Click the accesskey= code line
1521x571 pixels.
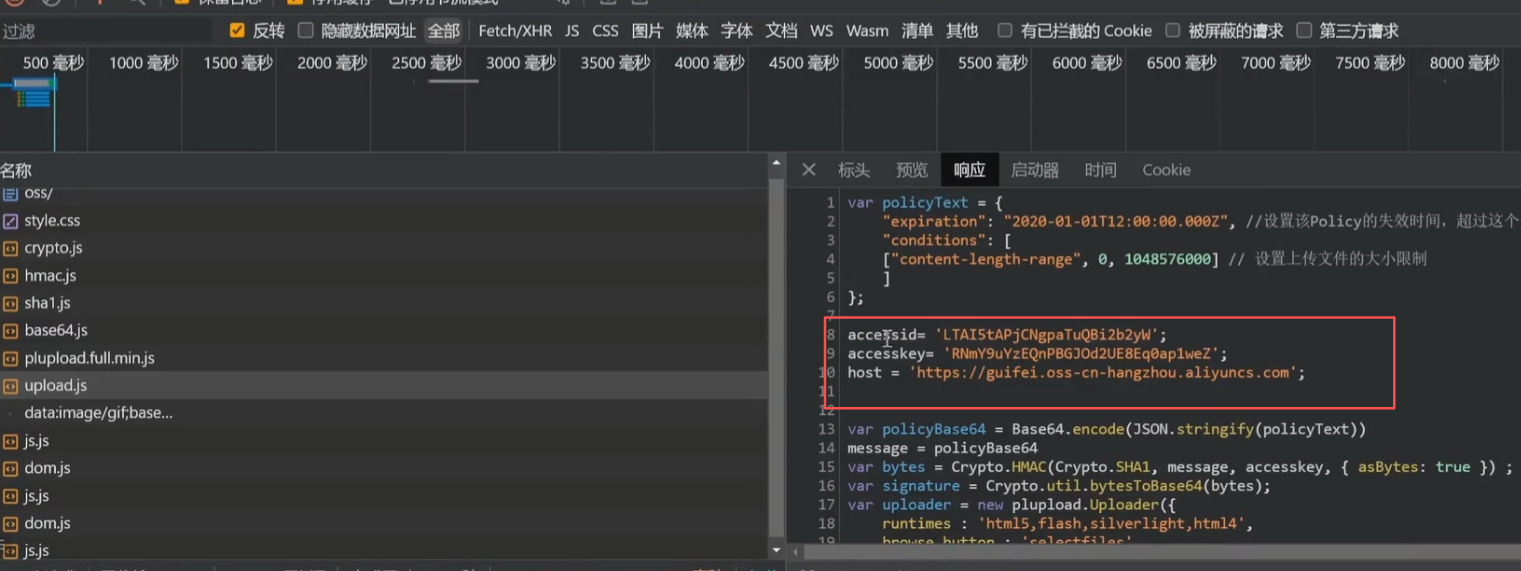coord(1037,354)
